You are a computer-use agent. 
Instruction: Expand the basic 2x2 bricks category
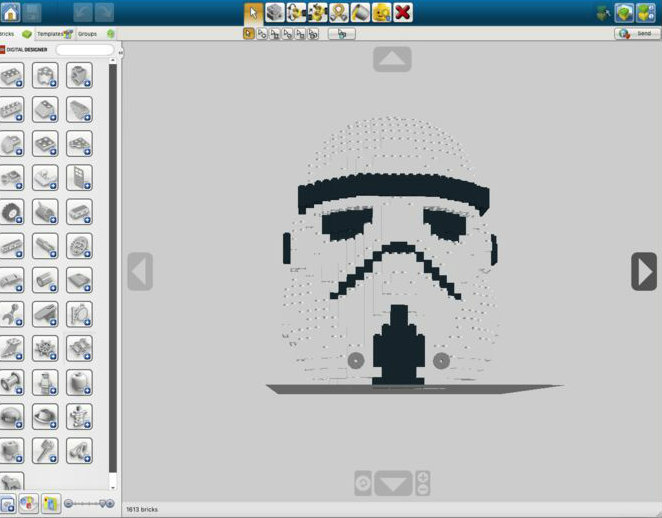tap(12, 75)
